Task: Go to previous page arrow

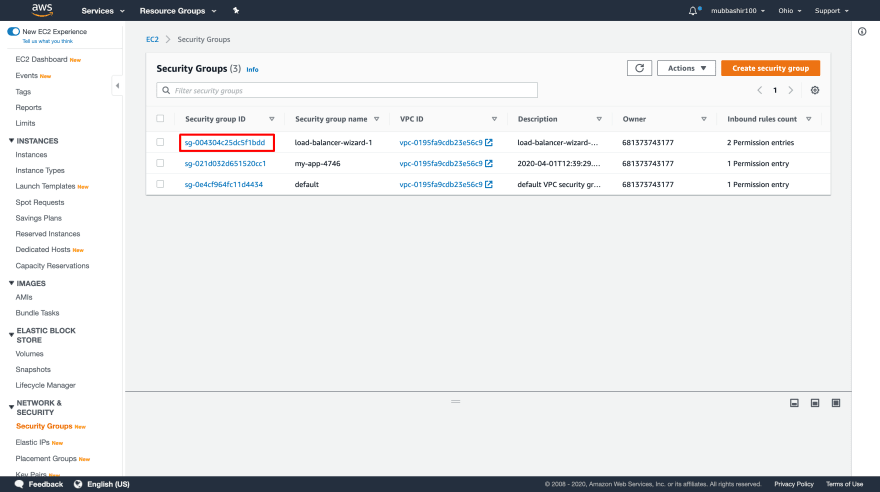Action: pos(760,90)
